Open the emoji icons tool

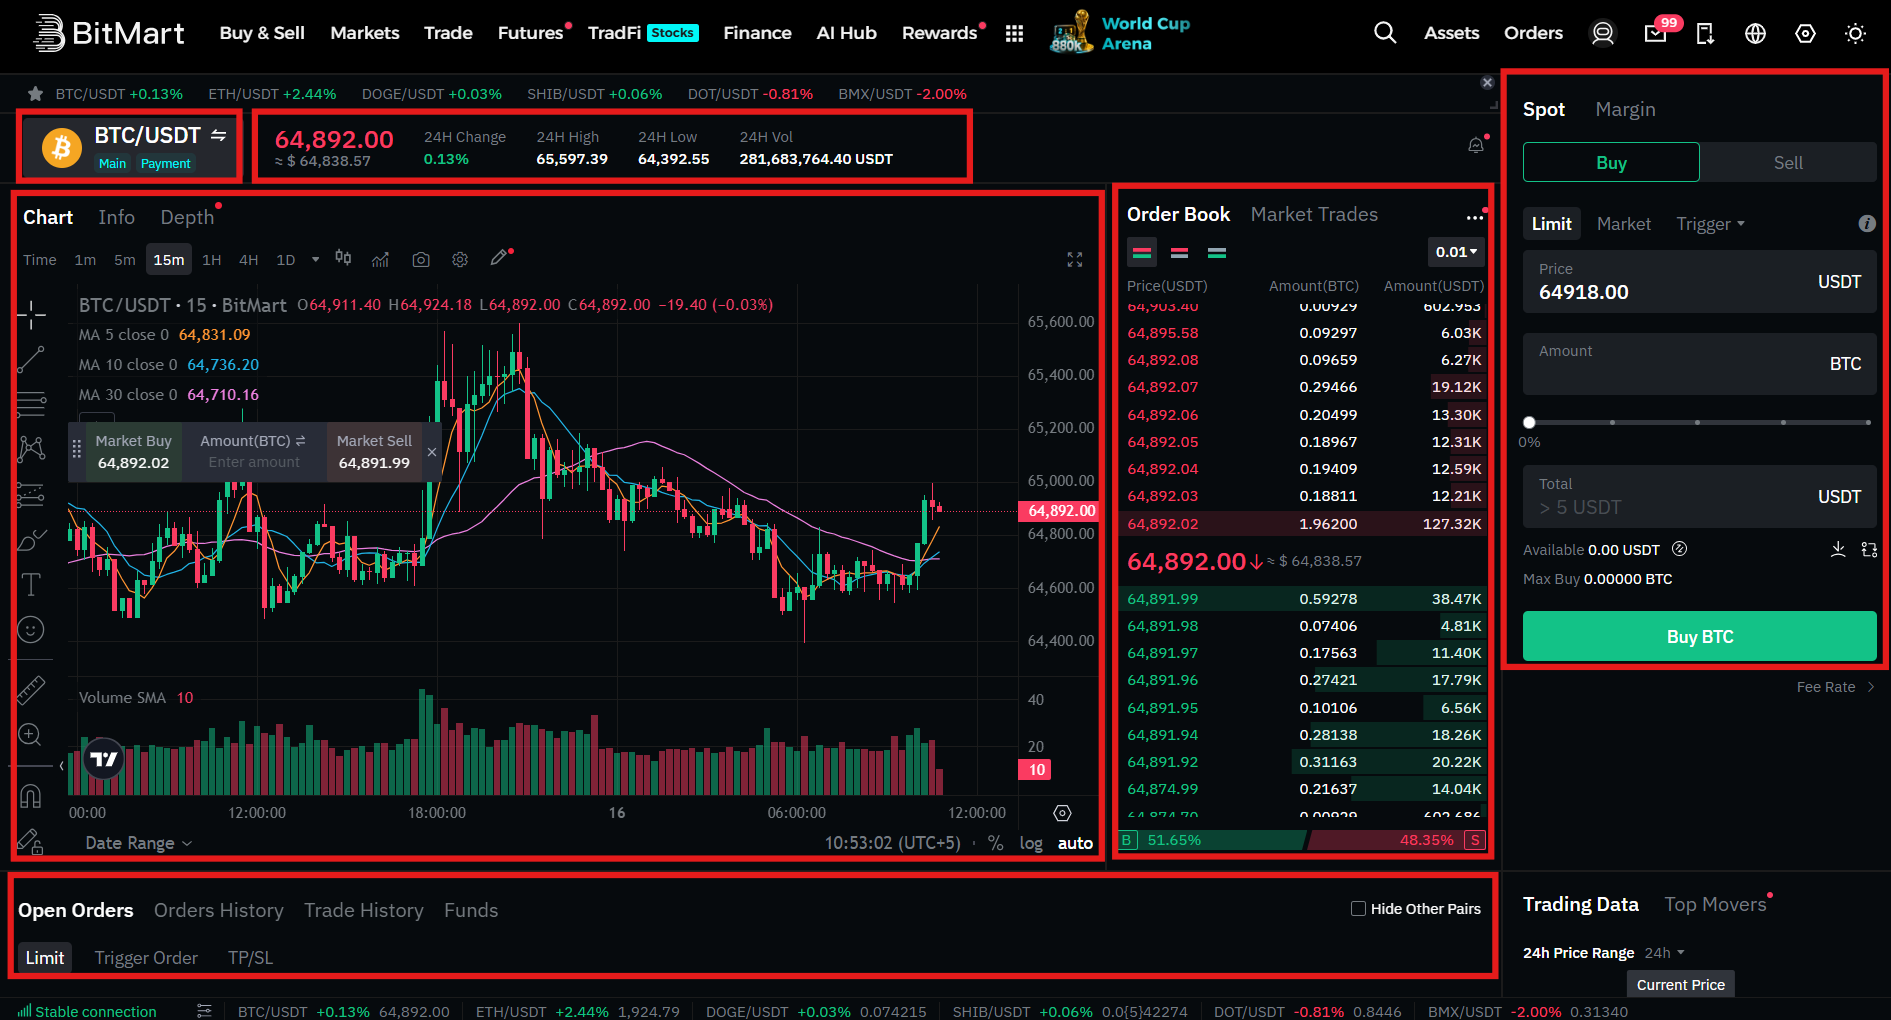[x=31, y=630]
